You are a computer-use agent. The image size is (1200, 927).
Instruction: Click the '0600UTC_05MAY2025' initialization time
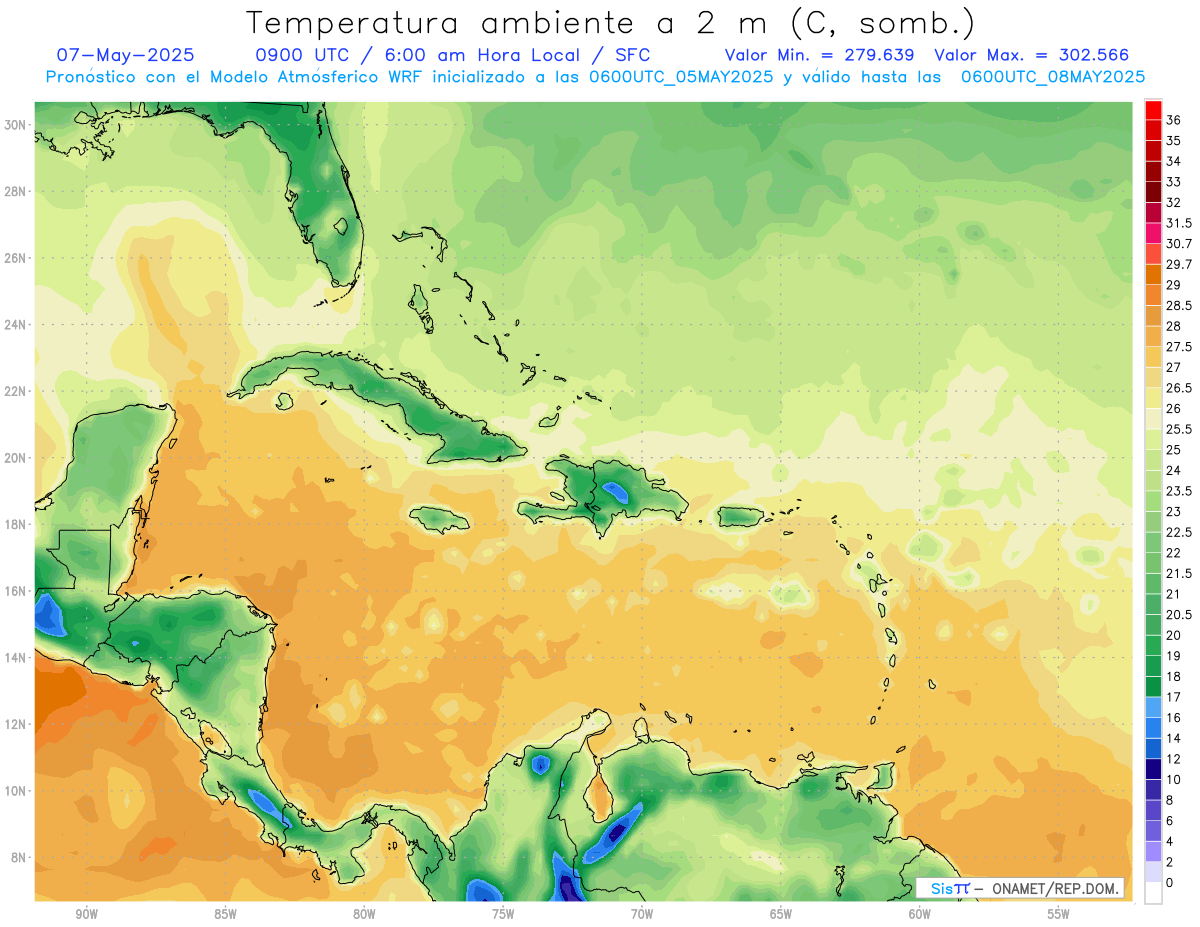tap(683, 76)
